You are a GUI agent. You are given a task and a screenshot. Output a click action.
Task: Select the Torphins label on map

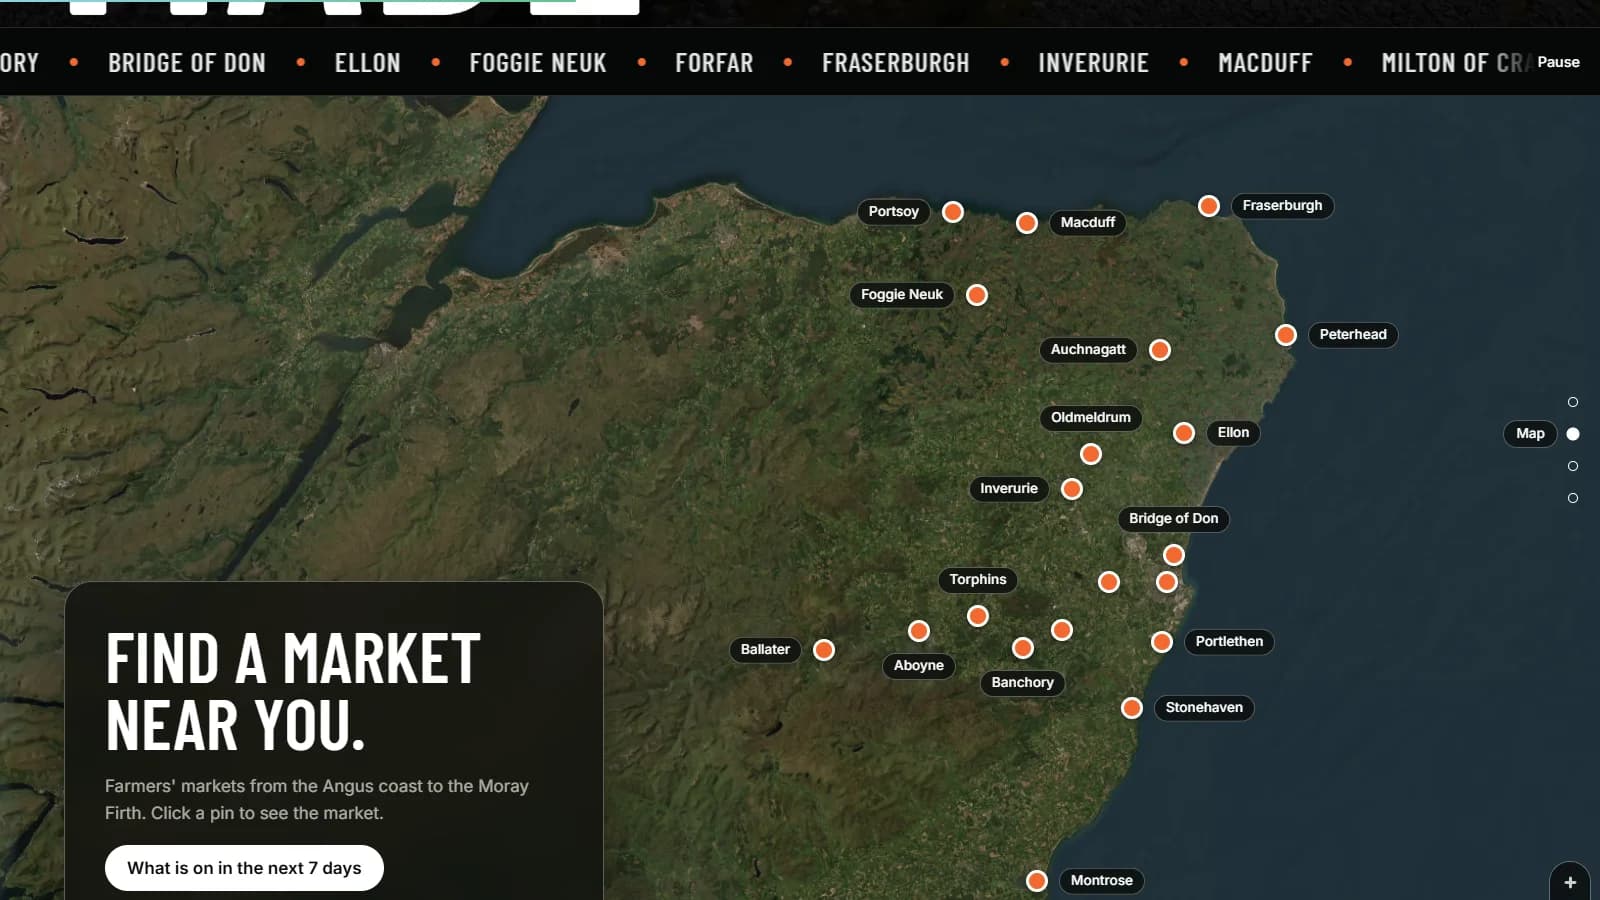(978, 580)
